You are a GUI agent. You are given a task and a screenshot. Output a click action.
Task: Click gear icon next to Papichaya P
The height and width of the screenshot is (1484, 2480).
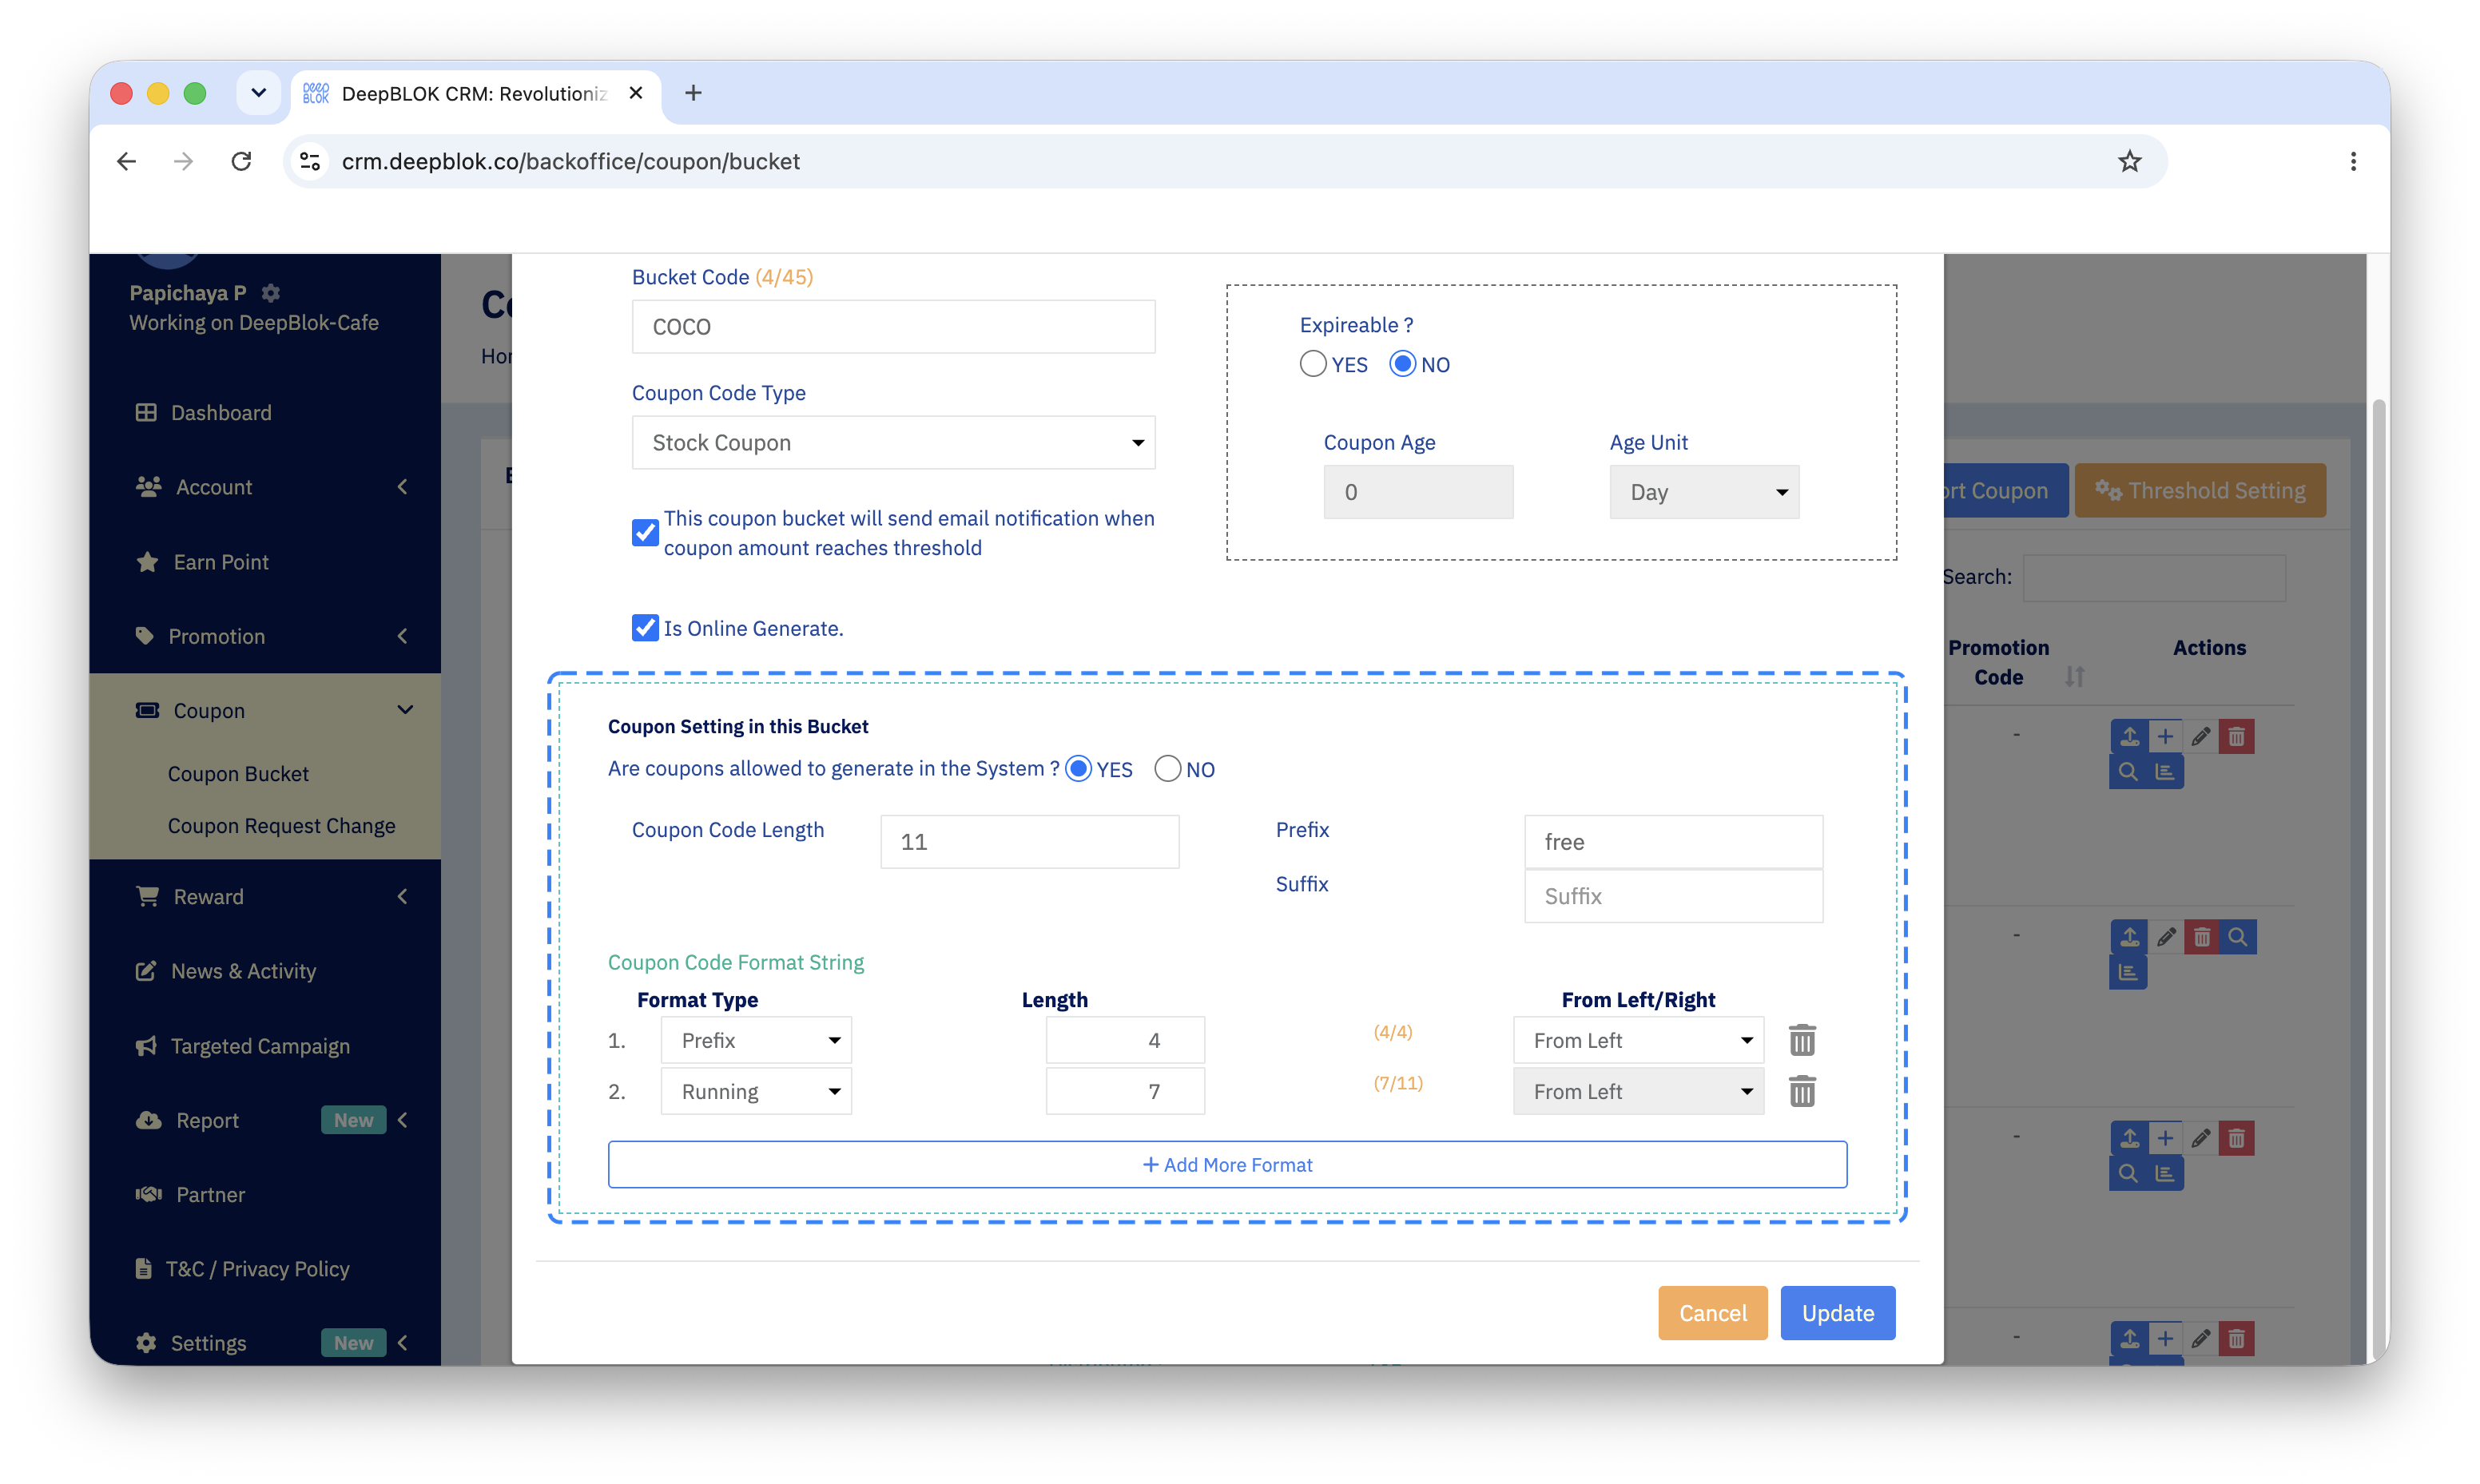coord(270,293)
